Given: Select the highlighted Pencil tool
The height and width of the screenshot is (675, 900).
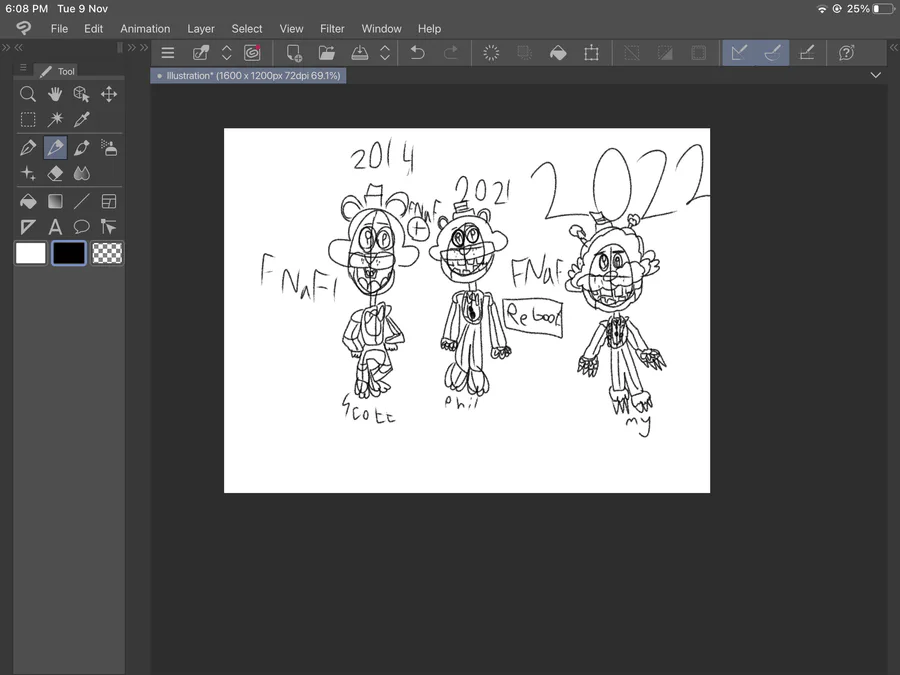Looking at the screenshot, I should (x=55, y=148).
